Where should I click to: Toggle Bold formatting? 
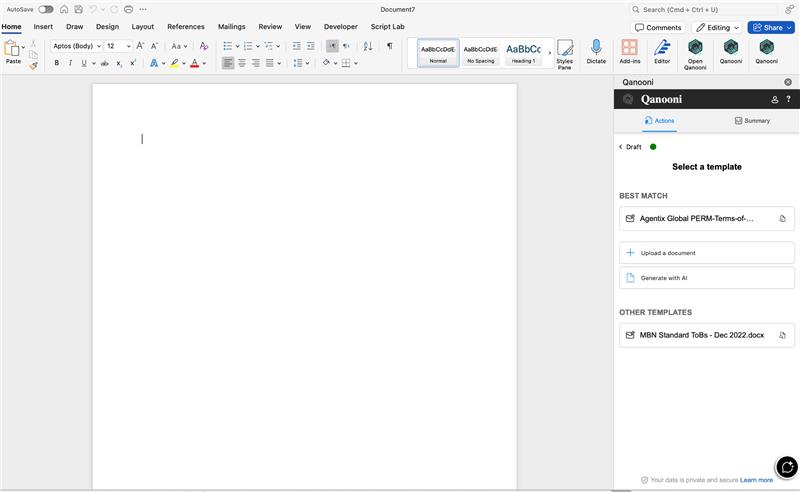56,63
